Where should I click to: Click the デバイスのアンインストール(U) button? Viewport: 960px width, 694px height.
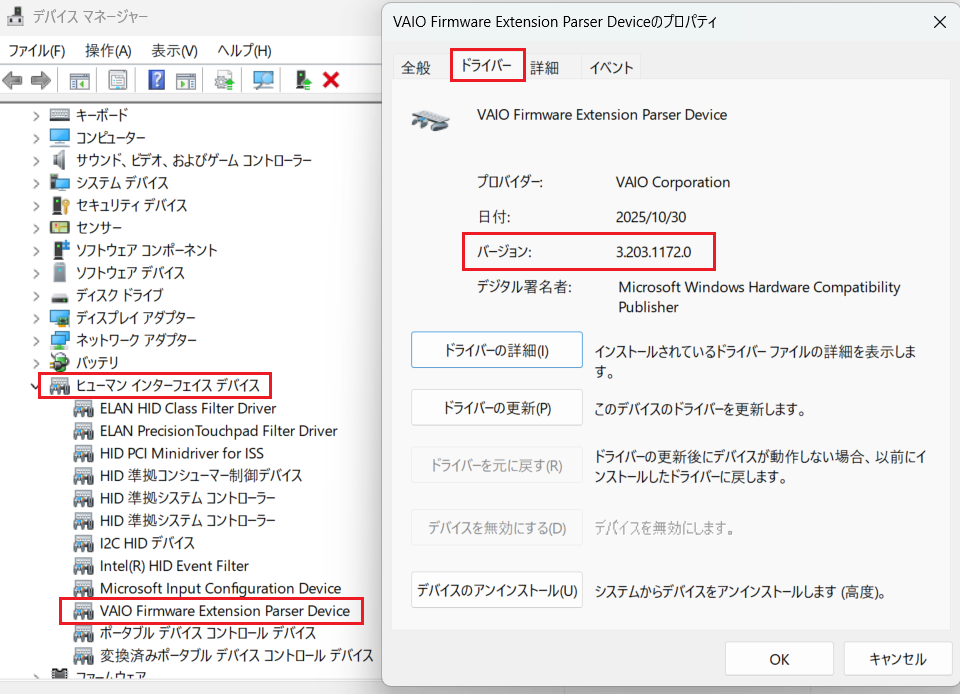pyautogui.click(x=496, y=590)
